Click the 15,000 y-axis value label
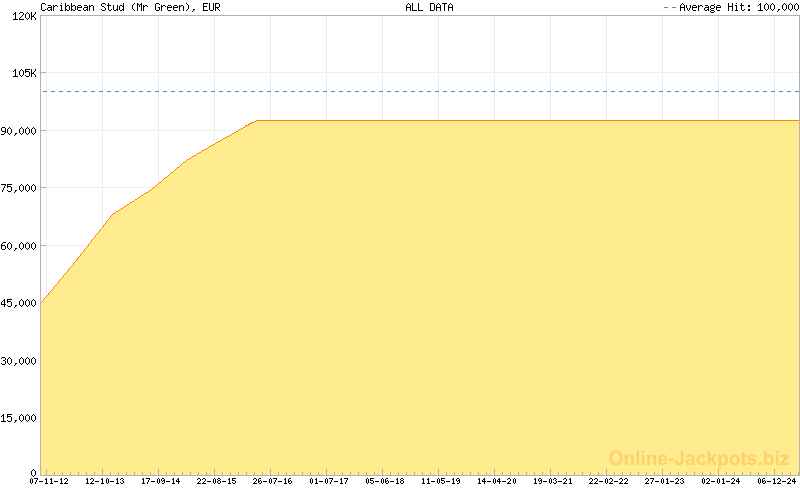The image size is (800, 490). click(x=19, y=418)
